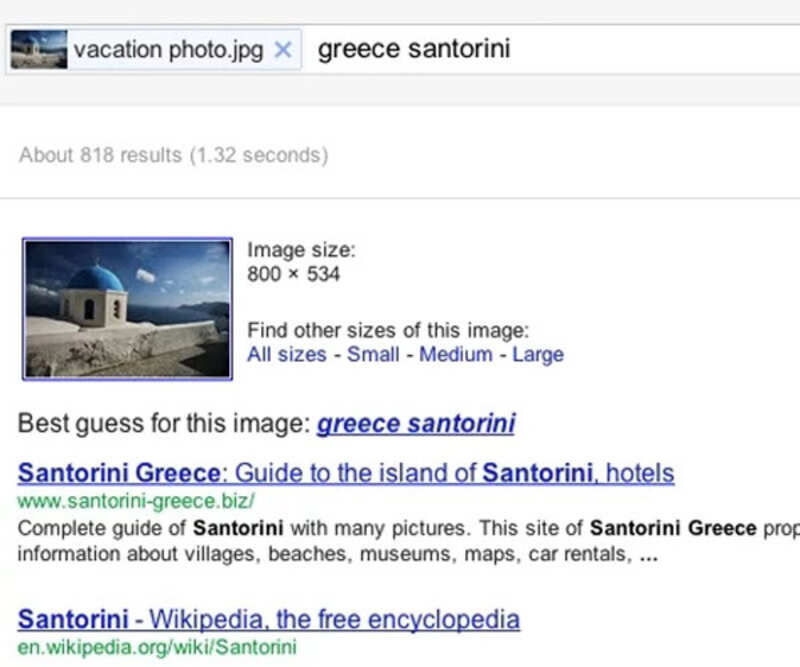Open the Santorini Greece island guide result
Screen dimensions: 800x667
click(346, 472)
